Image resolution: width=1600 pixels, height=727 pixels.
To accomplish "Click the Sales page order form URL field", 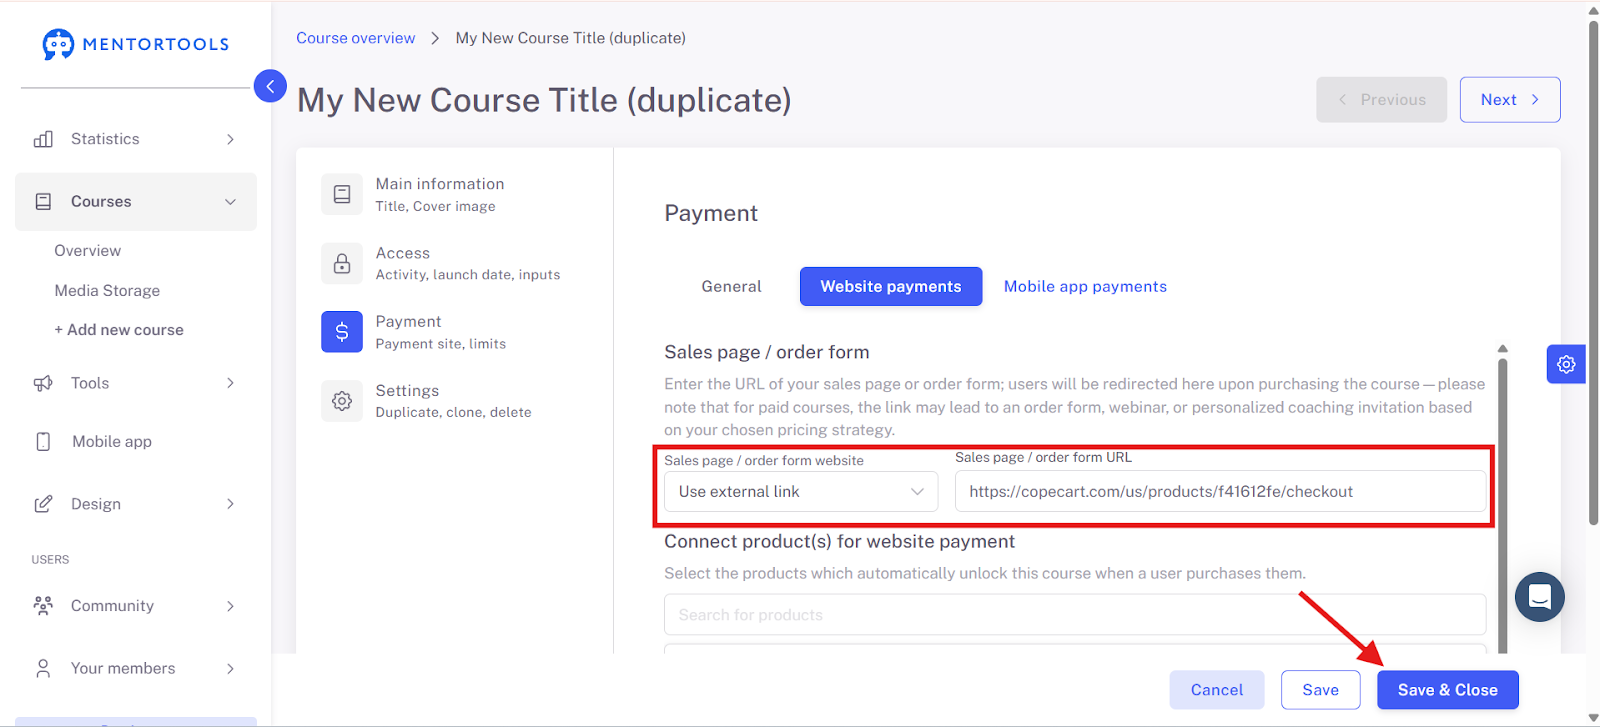I will [x=1220, y=492].
